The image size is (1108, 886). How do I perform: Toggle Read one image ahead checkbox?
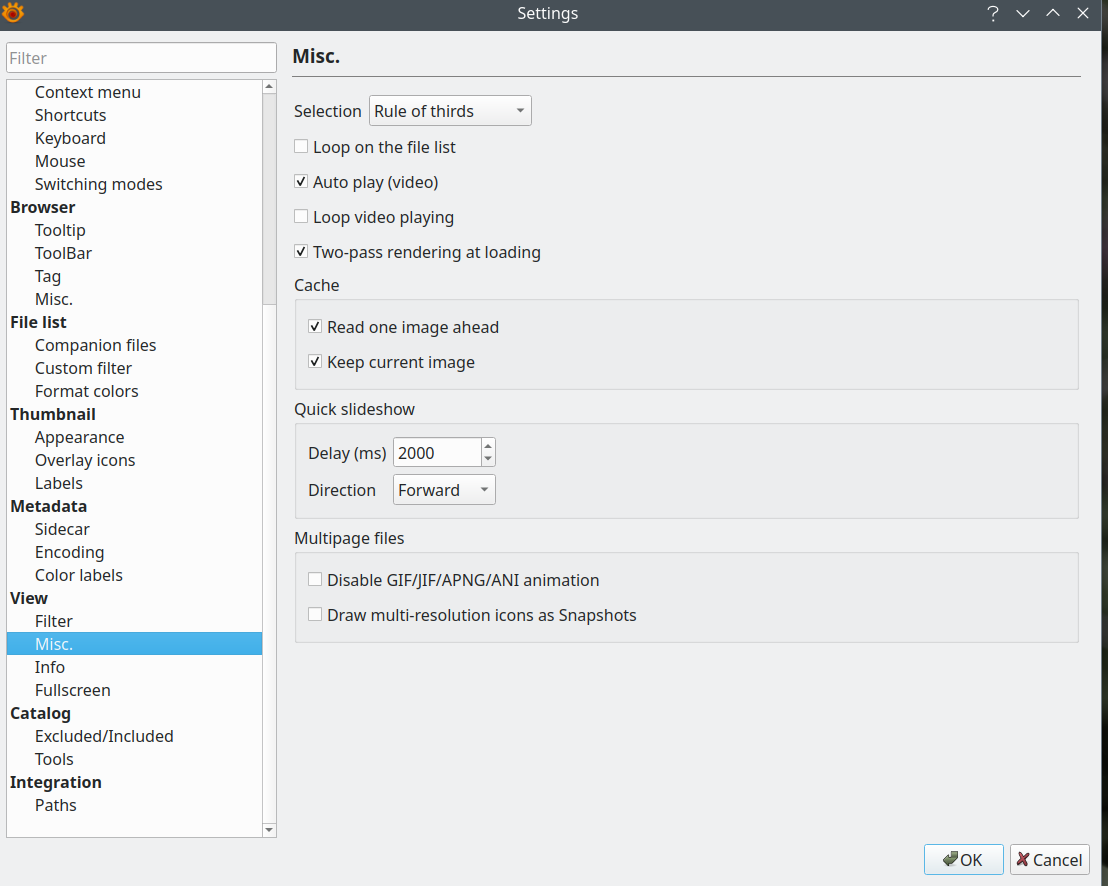(315, 327)
